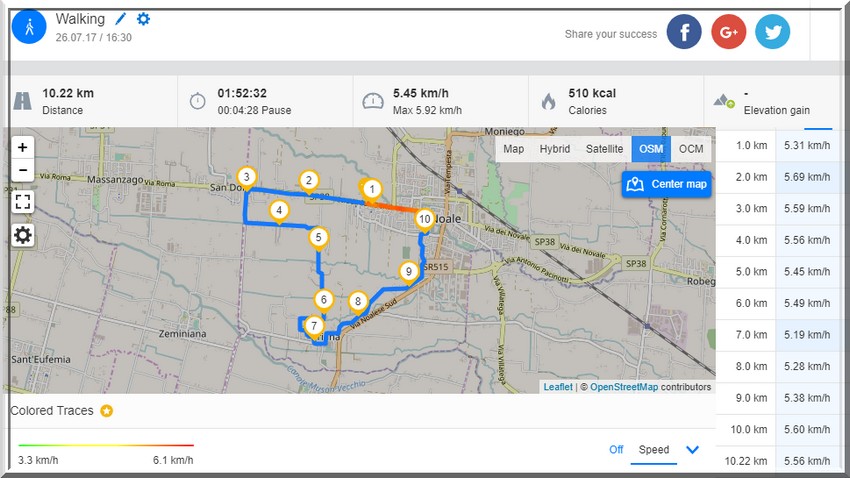Select the 2.0 km split row
Image resolution: width=850 pixels, height=478 pixels.
pyautogui.click(x=781, y=177)
